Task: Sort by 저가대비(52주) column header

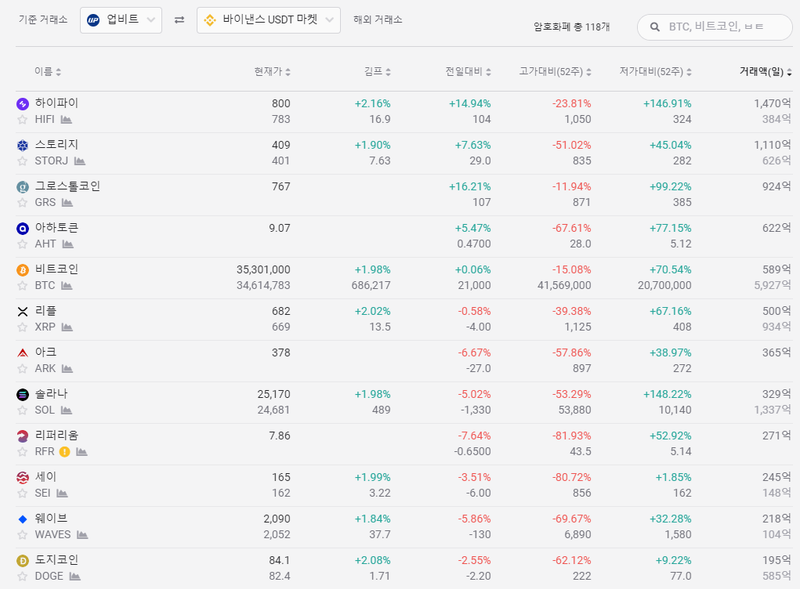Action: click(x=656, y=71)
